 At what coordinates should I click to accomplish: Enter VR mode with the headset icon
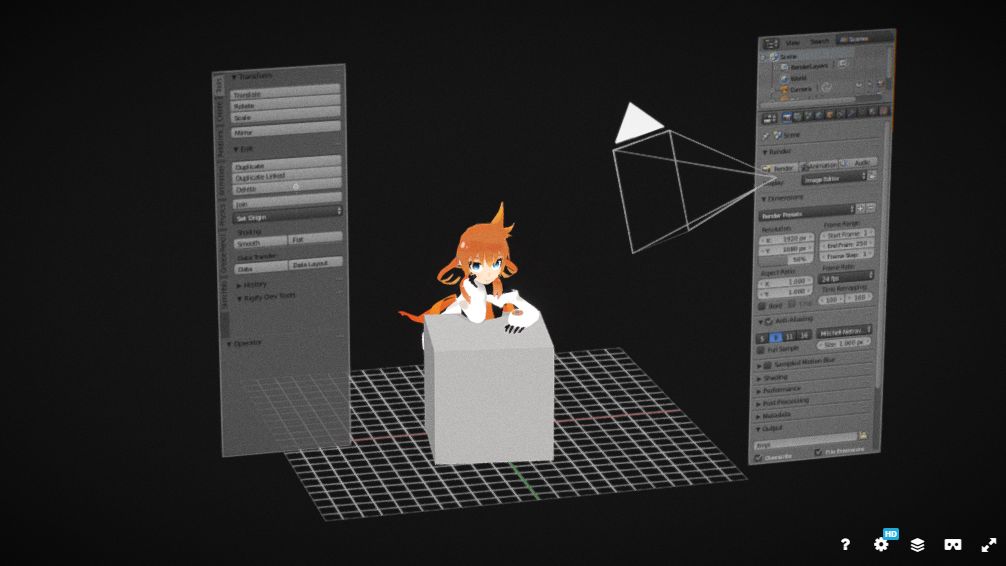(953, 544)
